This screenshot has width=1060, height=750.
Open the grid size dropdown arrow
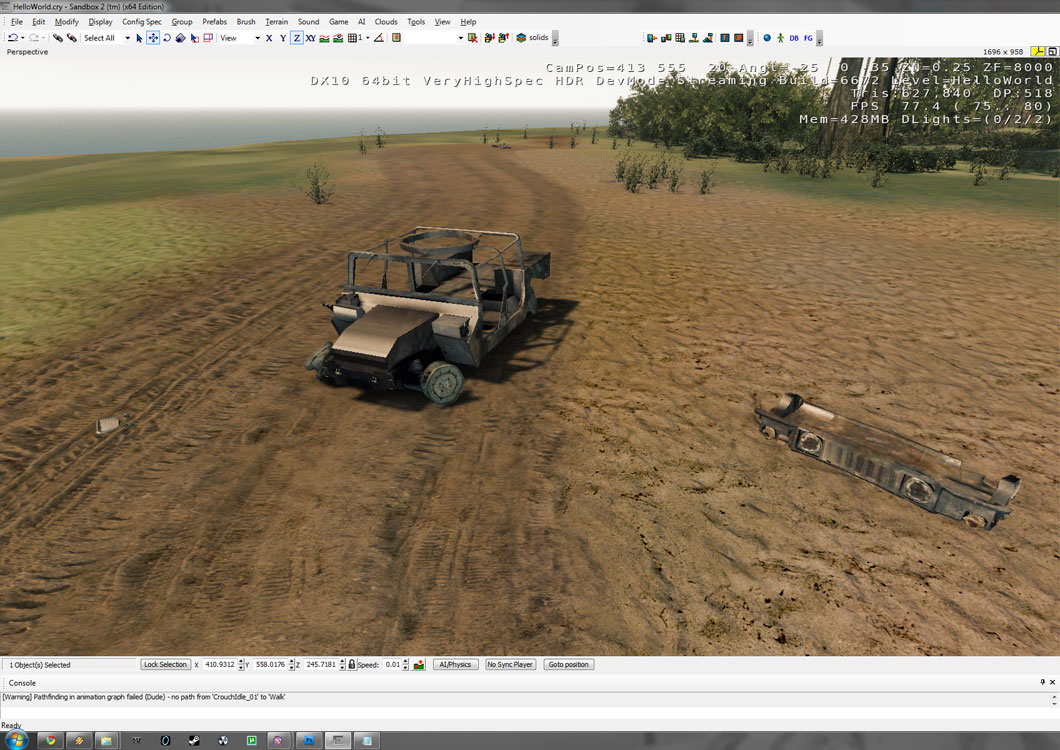(368, 38)
